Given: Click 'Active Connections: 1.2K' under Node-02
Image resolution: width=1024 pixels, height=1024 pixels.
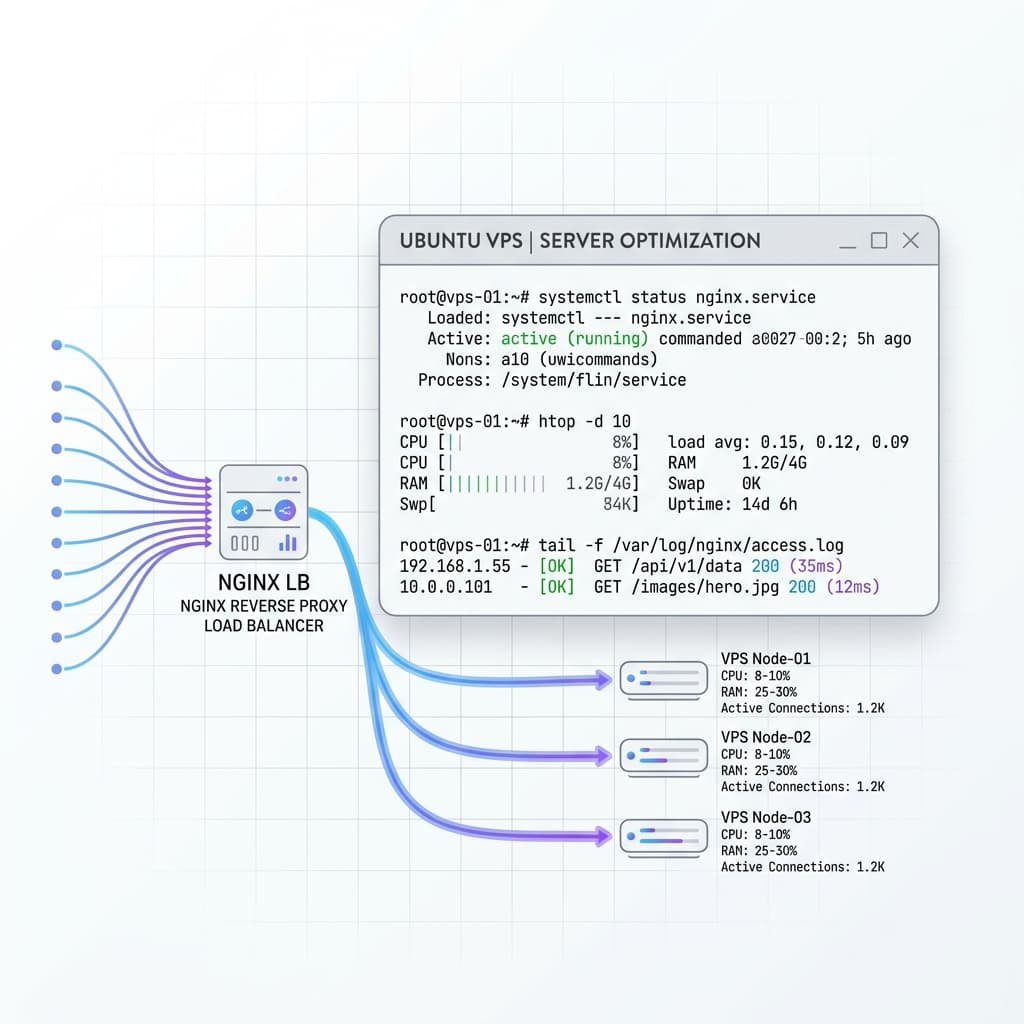Looking at the screenshot, I should [x=803, y=787].
